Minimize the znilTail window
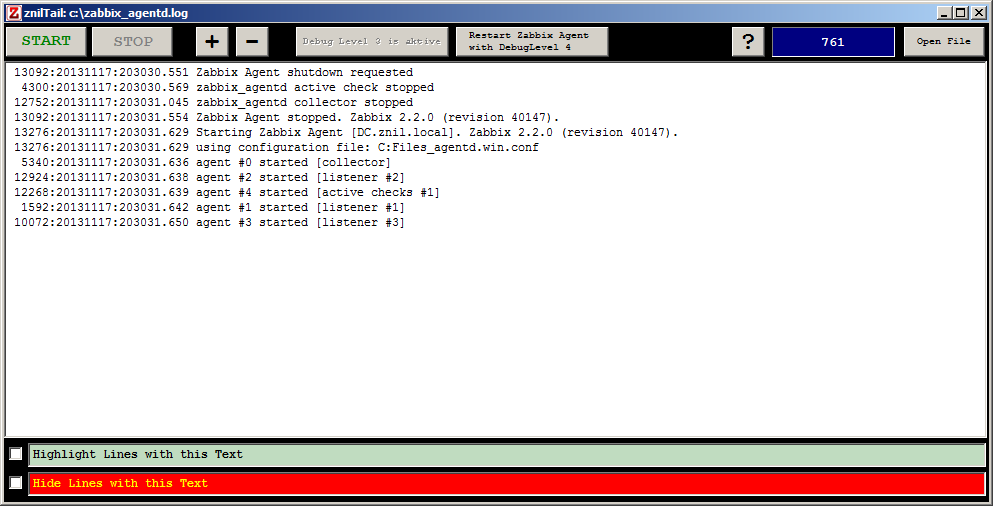 945,13
